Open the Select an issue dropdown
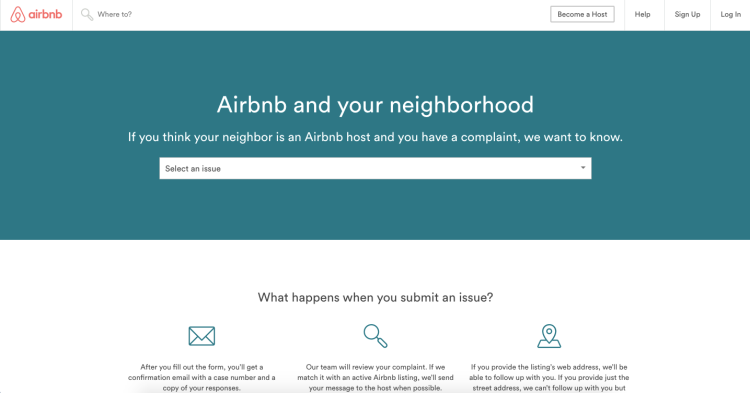The image size is (750, 393). [x=375, y=168]
